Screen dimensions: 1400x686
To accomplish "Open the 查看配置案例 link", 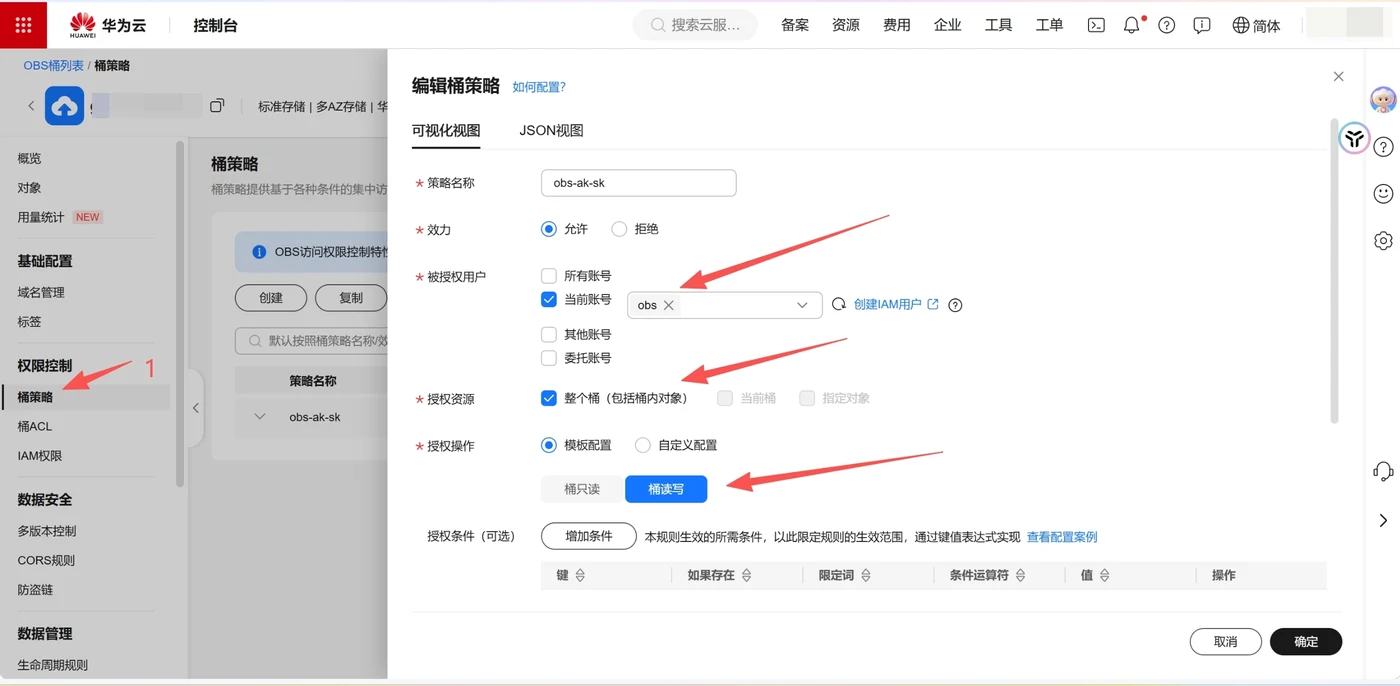I will 1062,537.
